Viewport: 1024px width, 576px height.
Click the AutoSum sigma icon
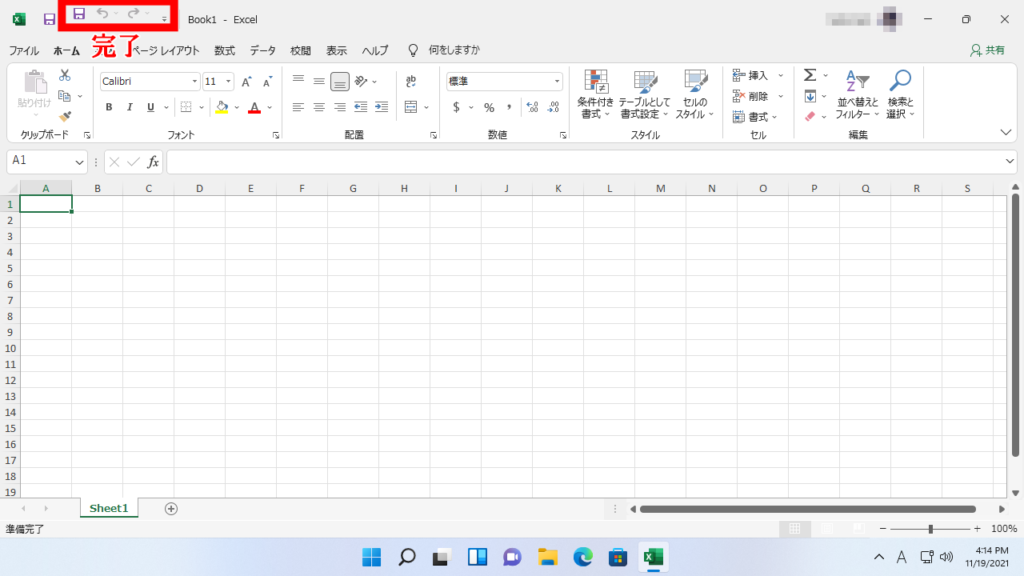click(x=810, y=75)
